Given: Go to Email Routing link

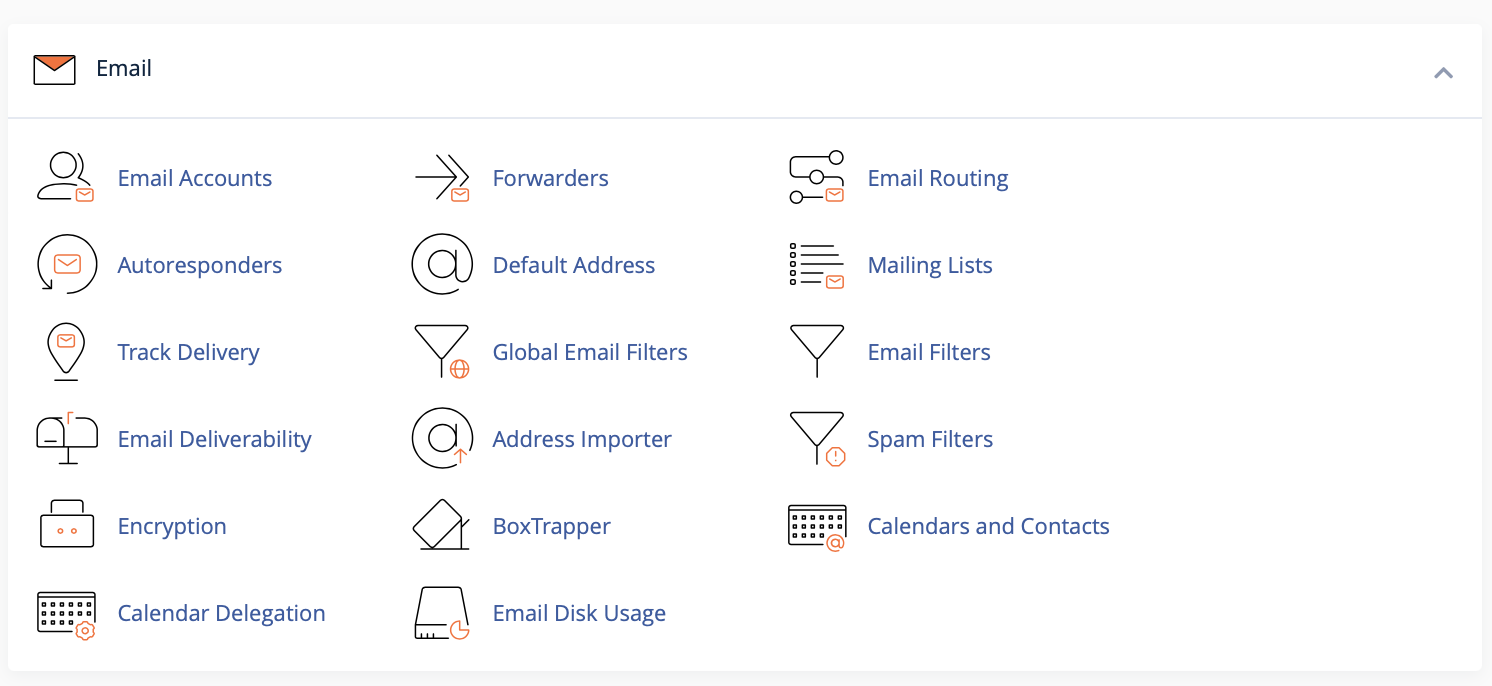Looking at the screenshot, I should click(938, 178).
